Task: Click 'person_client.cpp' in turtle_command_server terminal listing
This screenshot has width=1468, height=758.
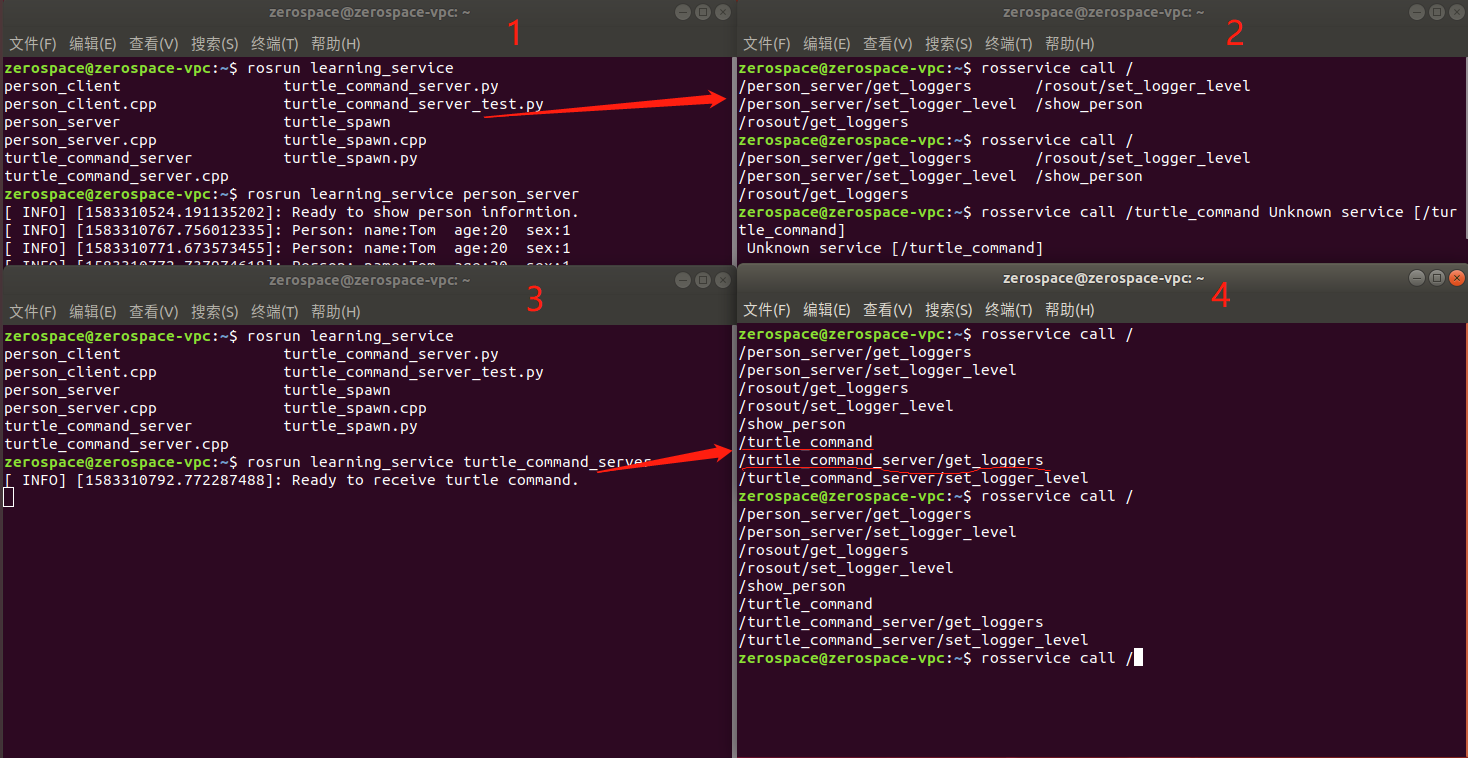Action: tap(80, 372)
